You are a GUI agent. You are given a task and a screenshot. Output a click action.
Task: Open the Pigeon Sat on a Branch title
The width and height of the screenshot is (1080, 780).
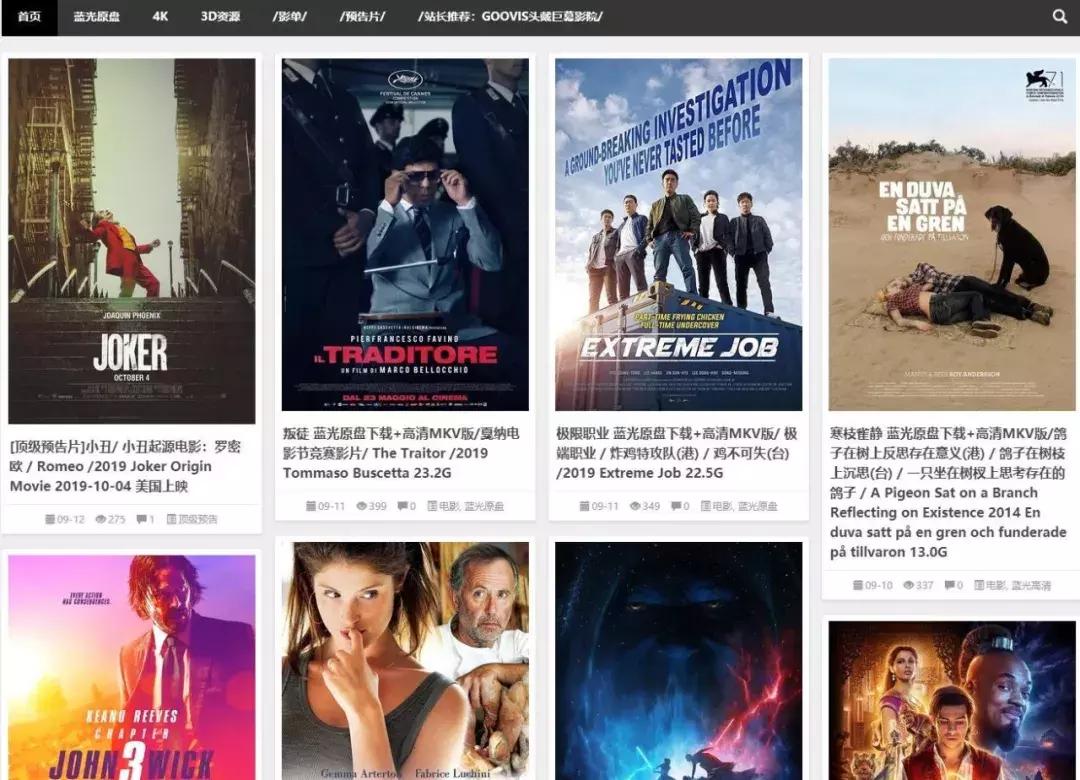click(948, 493)
